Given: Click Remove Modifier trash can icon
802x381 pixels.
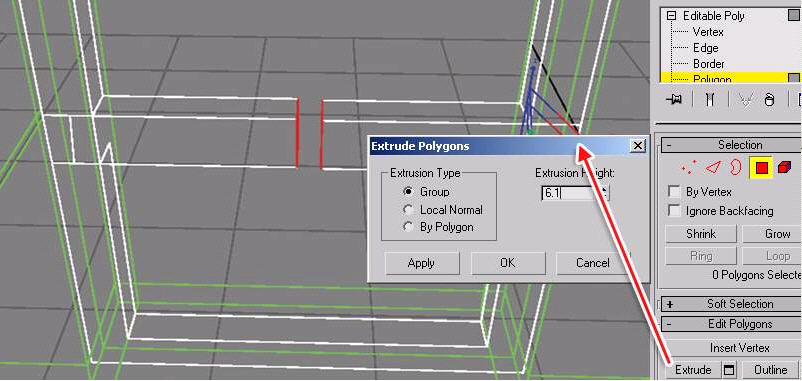Looking at the screenshot, I should point(769,99).
